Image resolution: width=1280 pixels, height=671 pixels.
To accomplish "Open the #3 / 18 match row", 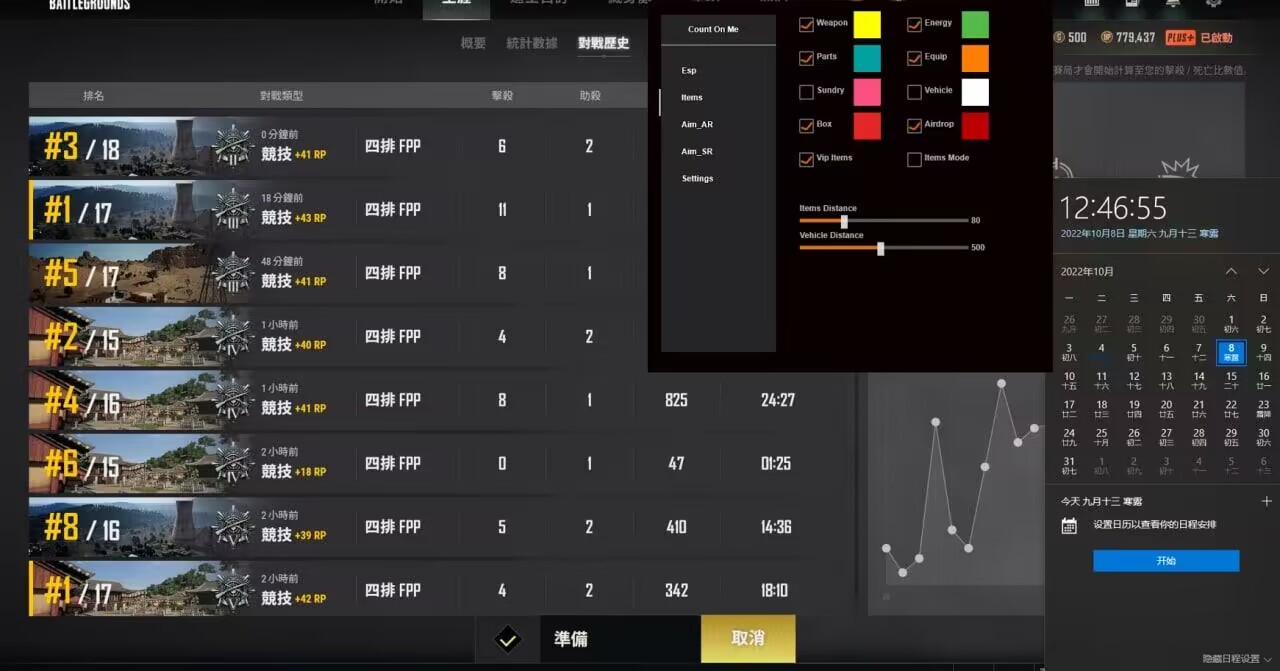I will 336,146.
